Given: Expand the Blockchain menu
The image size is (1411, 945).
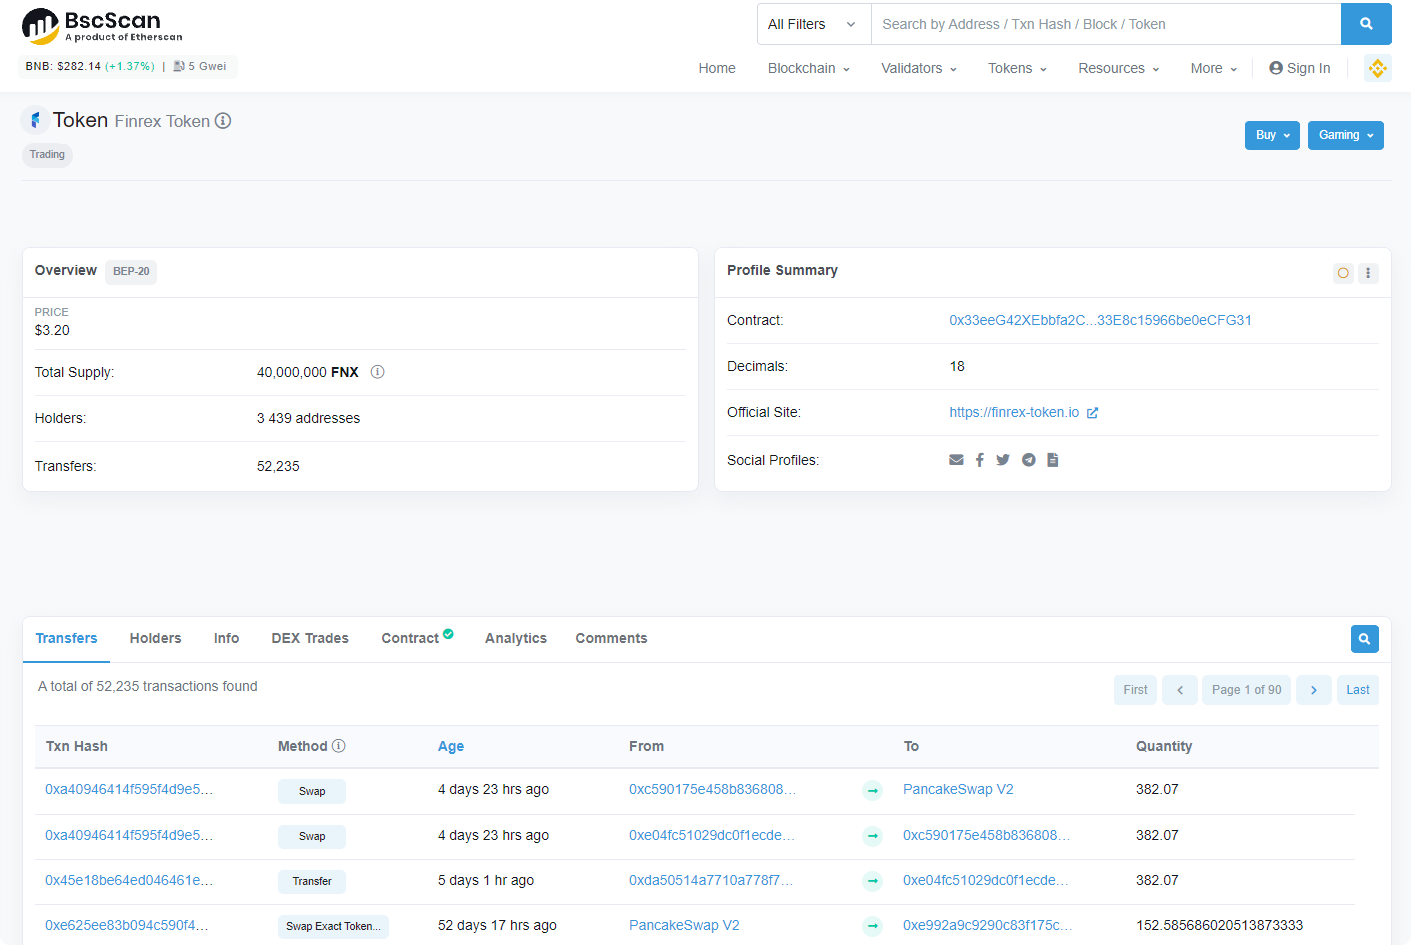Looking at the screenshot, I should [809, 68].
